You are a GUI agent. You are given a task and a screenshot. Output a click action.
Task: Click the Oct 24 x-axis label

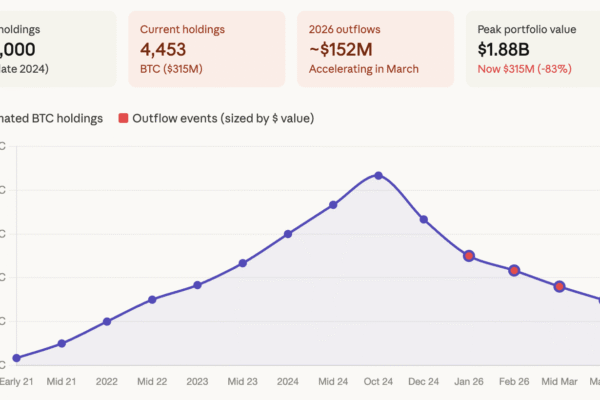click(378, 381)
